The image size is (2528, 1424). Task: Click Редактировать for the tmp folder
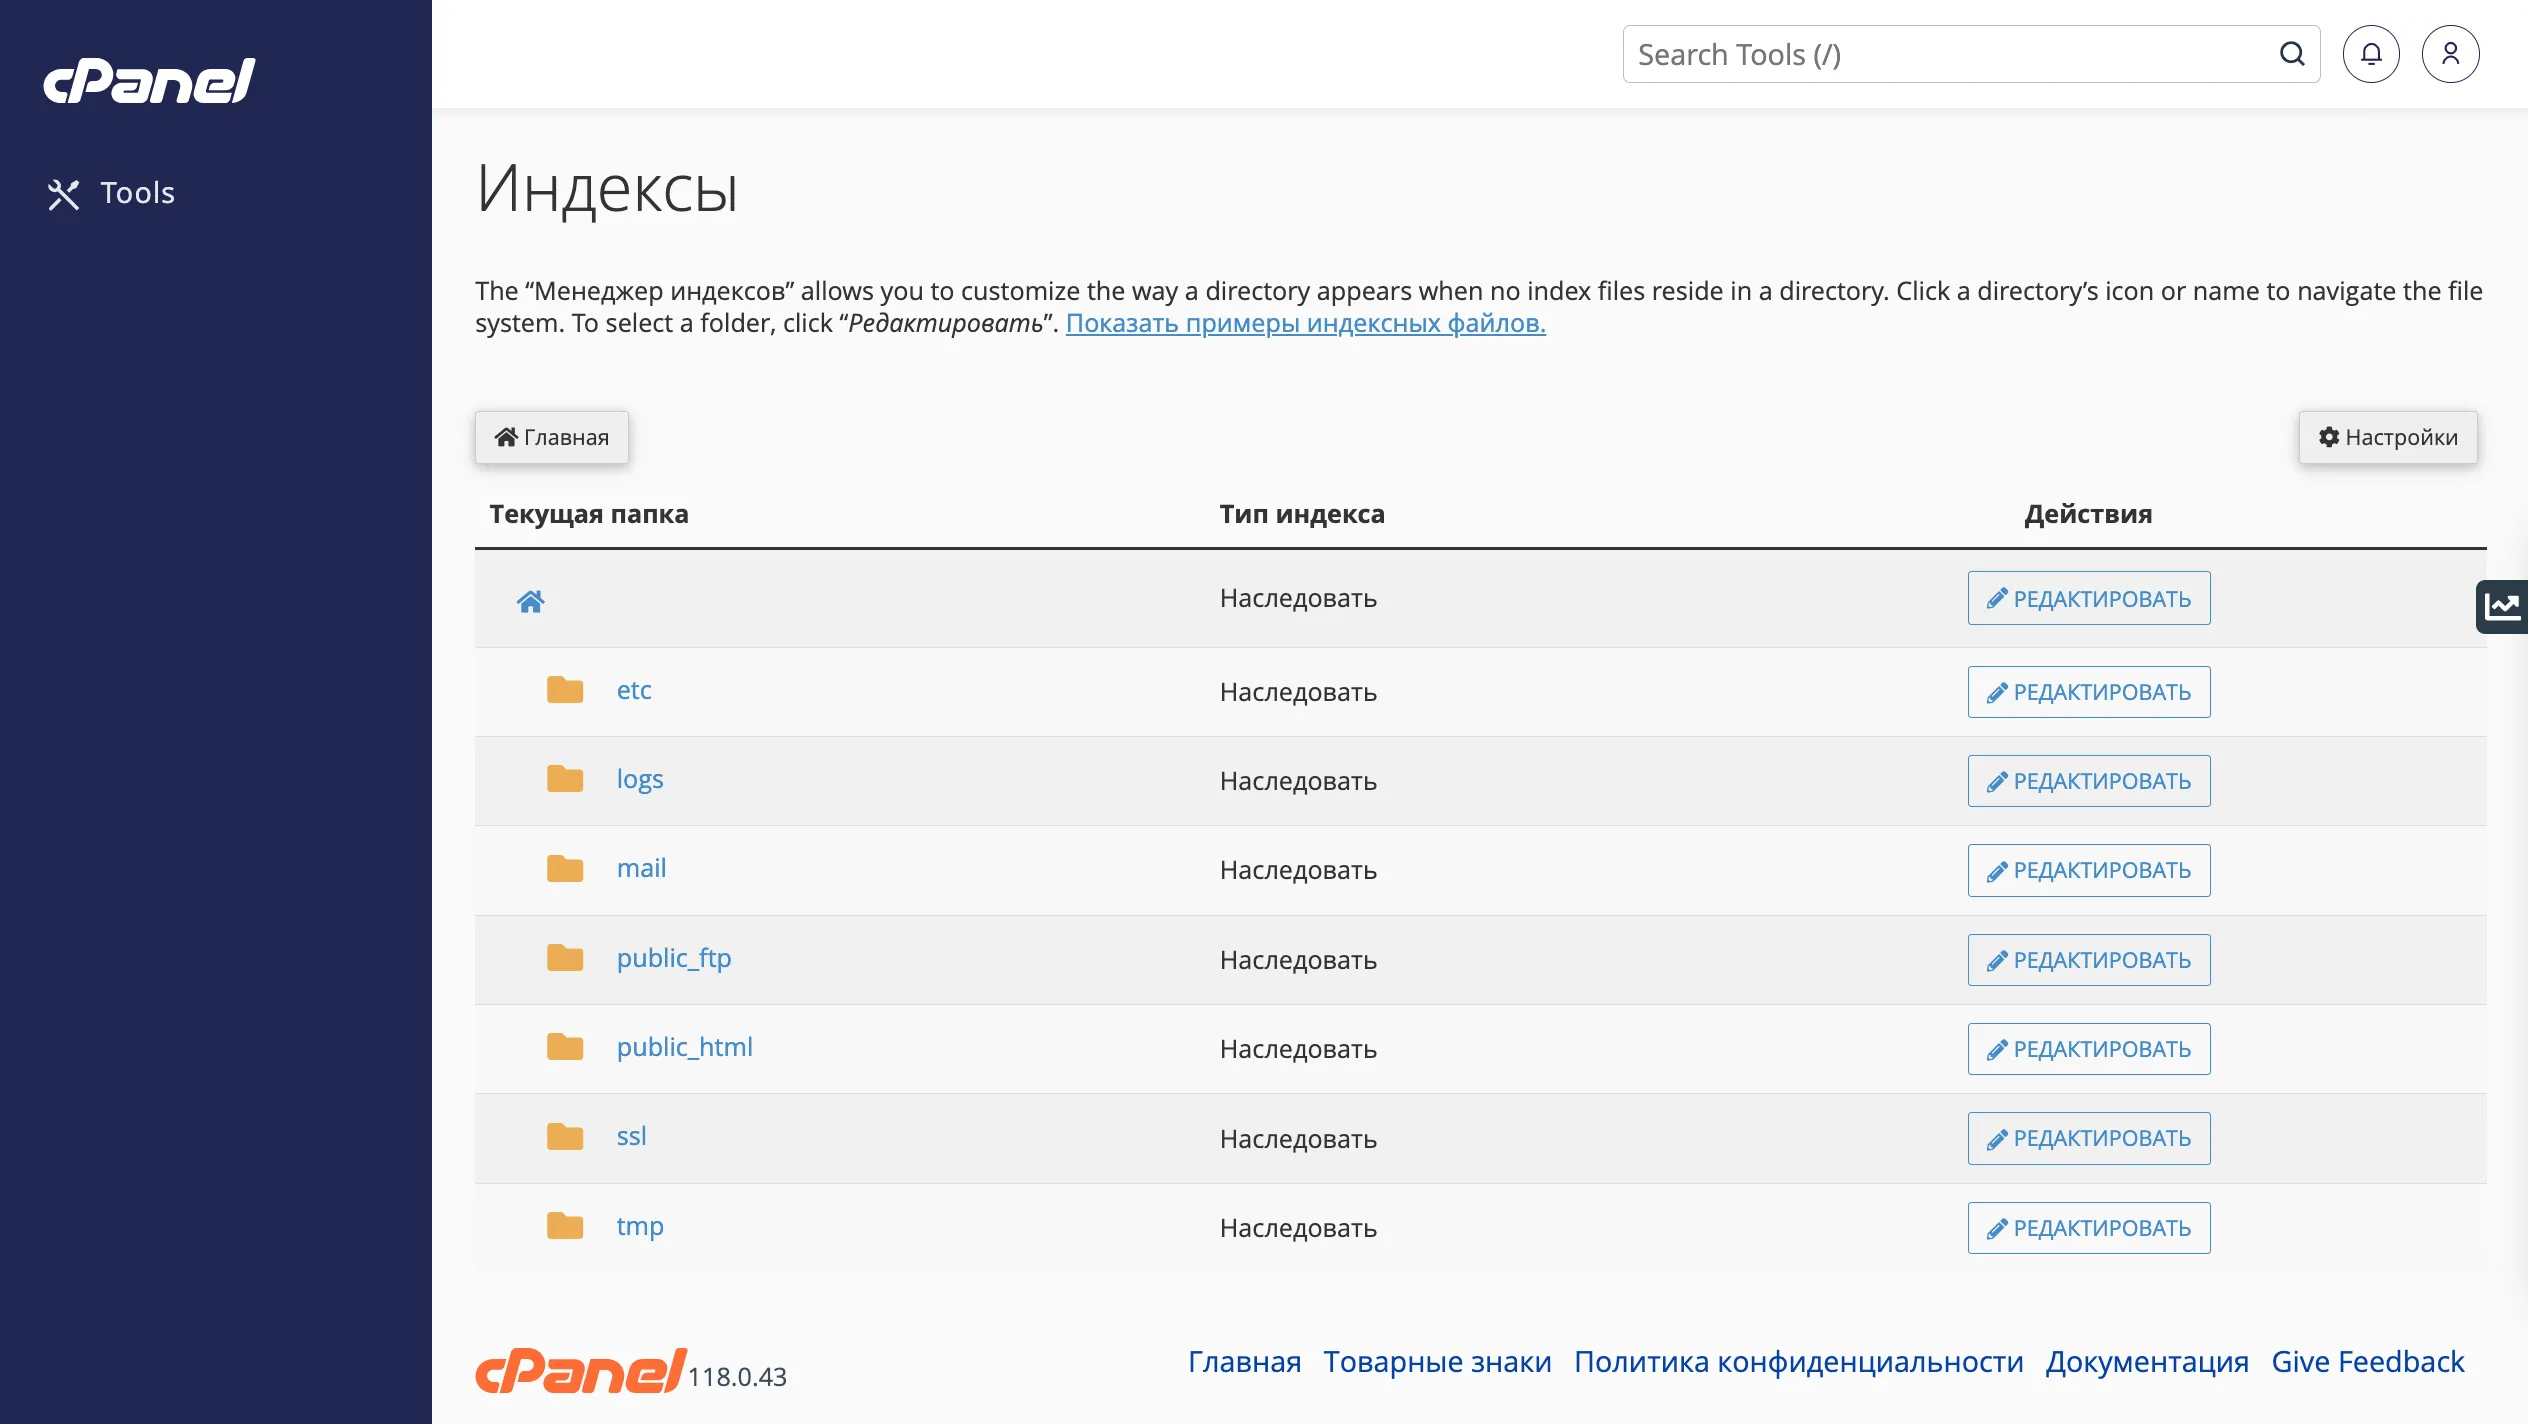[x=2088, y=1228]
